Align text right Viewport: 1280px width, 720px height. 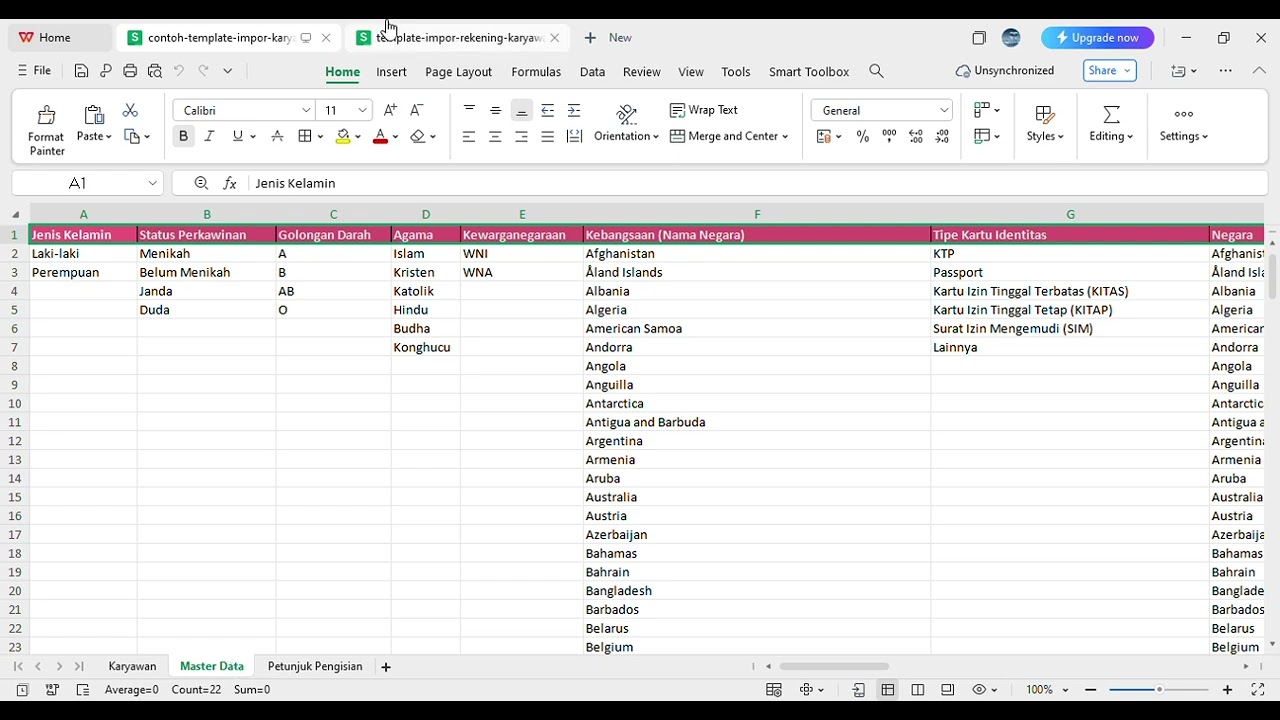click(x=521, y=136)
